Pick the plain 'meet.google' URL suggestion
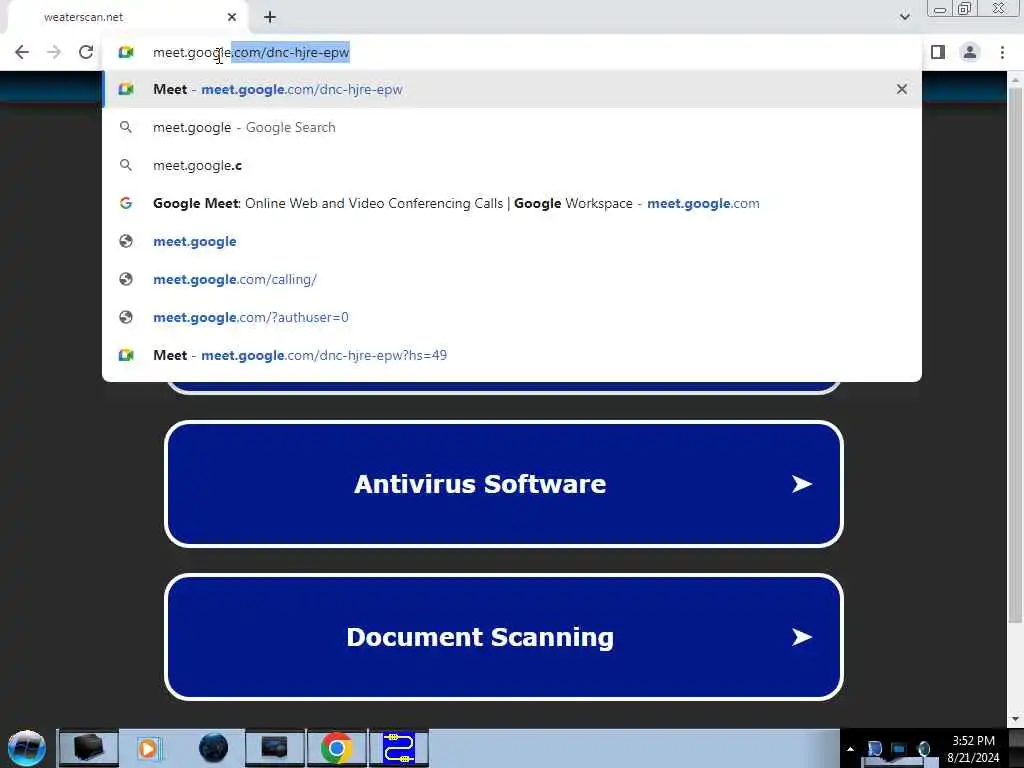The height and width of the screenshot is (768, 1024). click(512, 241)
